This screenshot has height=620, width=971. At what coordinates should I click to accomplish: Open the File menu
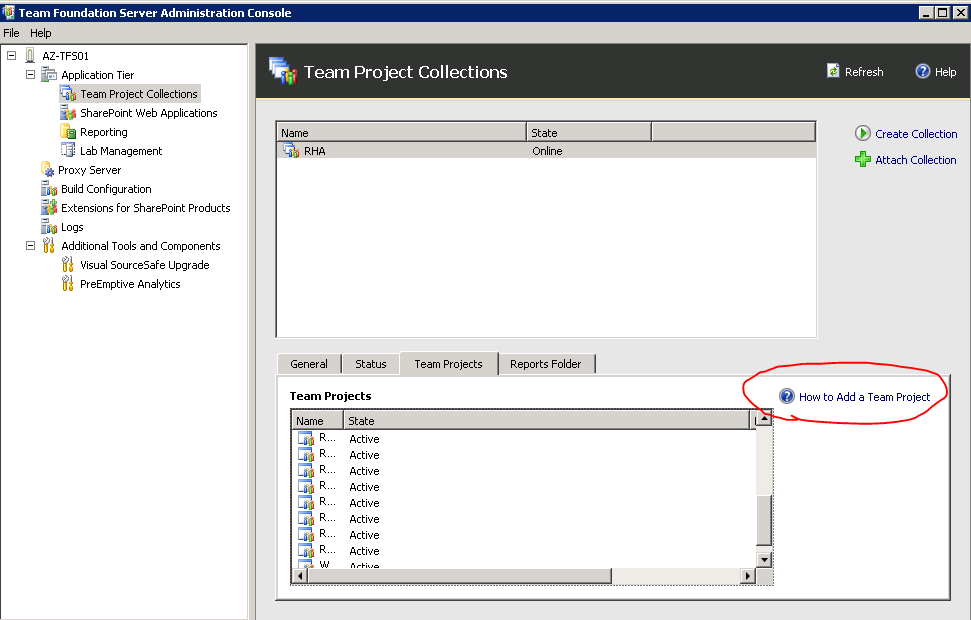[x=11, y=32]
